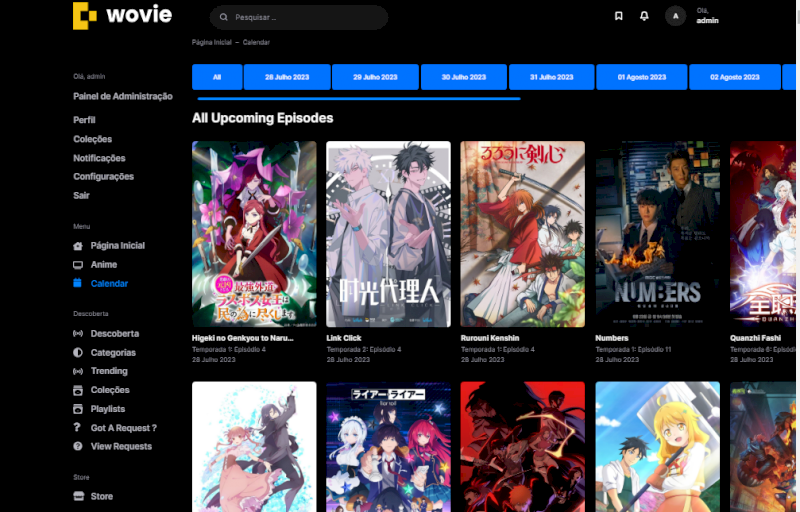Open Quanzhi Fashi poster
Image resolution: width=800 pixels, height=512 pixels.
763,234
